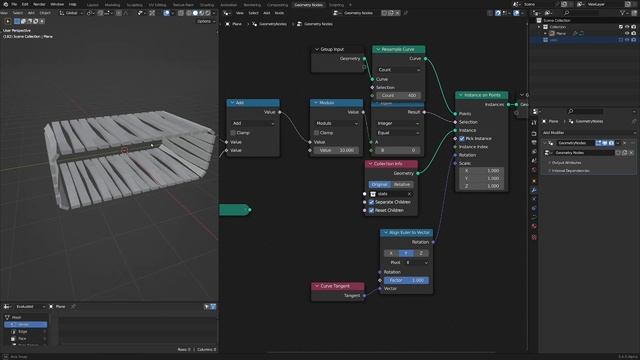Open the Tool properties tab icon
The image size is (640, 360).
(x=534, y=123)
